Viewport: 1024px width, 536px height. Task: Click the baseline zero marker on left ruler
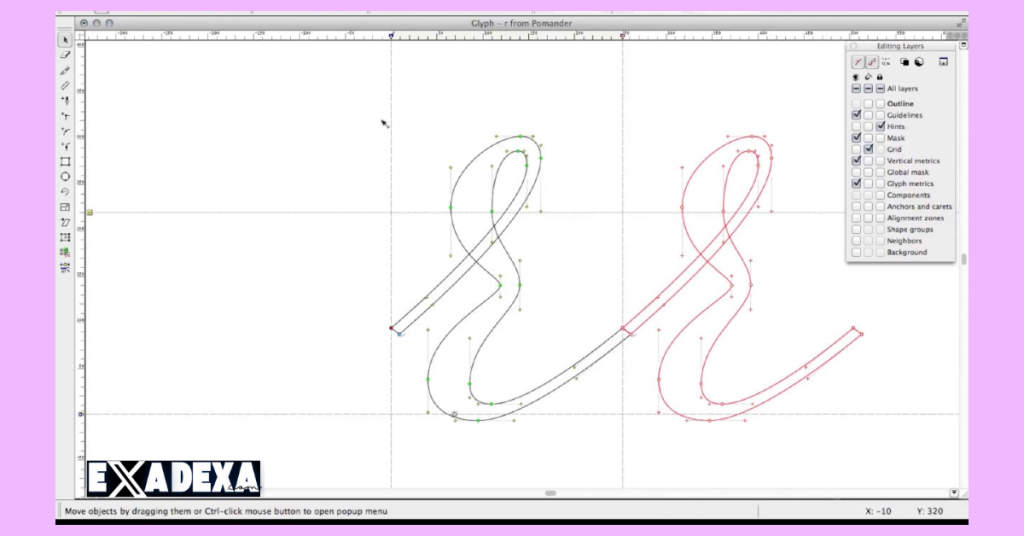81,414
